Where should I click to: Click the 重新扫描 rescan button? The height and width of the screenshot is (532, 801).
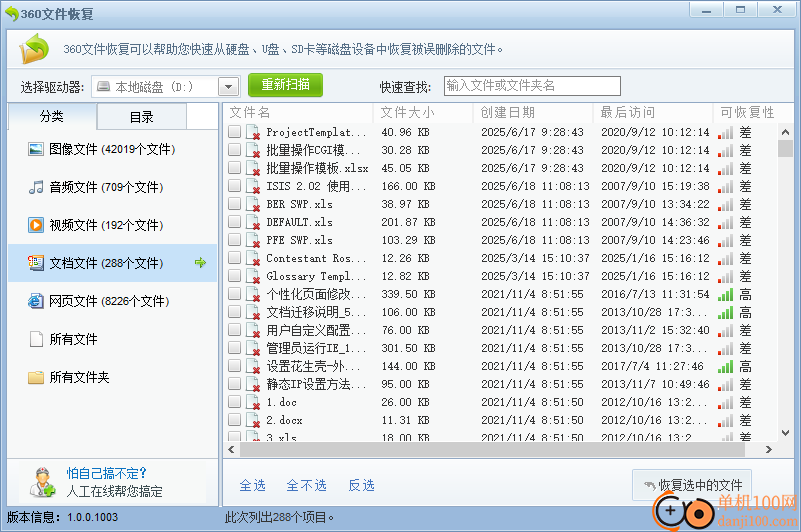coord(286,85)
